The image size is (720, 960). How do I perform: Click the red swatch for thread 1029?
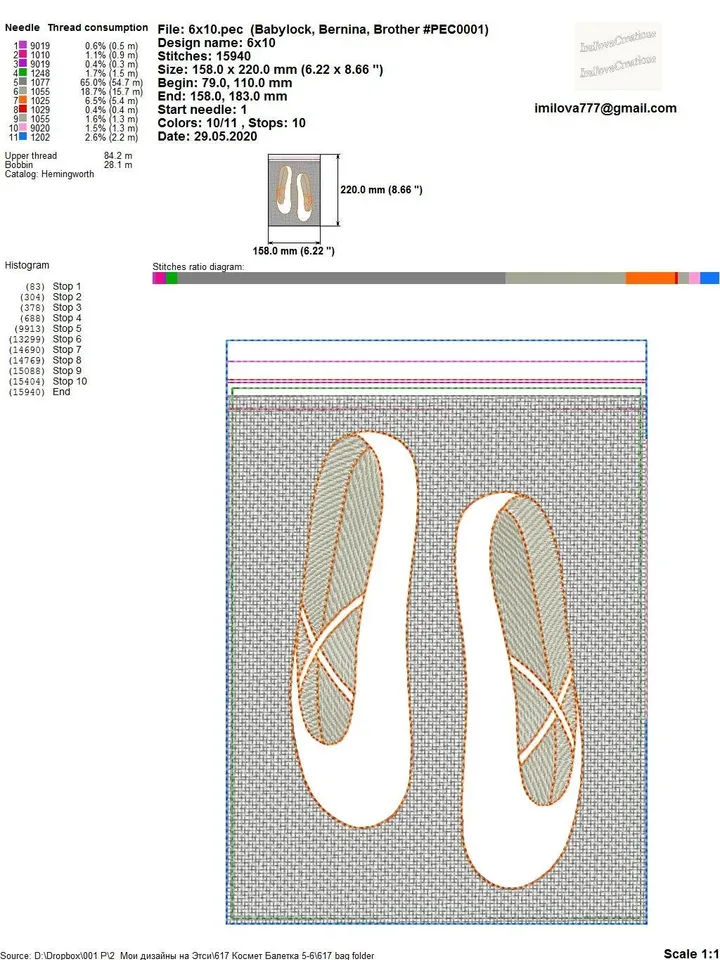click(x=23, y=110)
